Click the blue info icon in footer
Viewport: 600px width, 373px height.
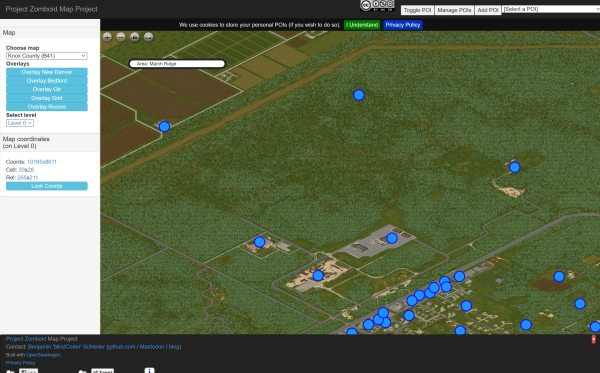pos(150,370)
